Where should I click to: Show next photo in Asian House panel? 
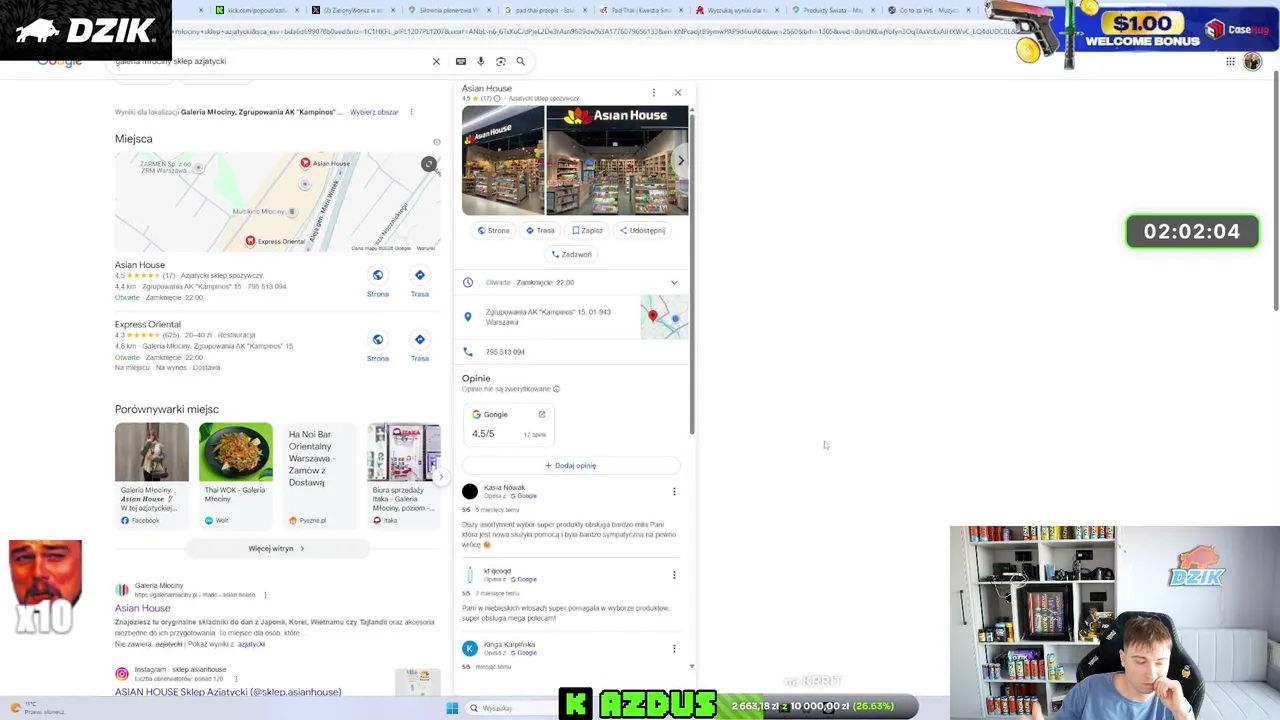coord(681,160)
